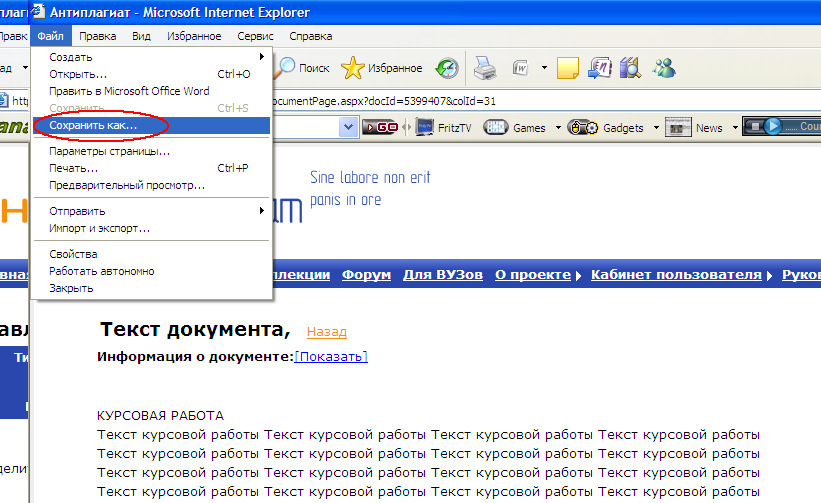Open the Избранное menu in menu bar
Viewport: 821px width, 503px height.
(194, 36)
